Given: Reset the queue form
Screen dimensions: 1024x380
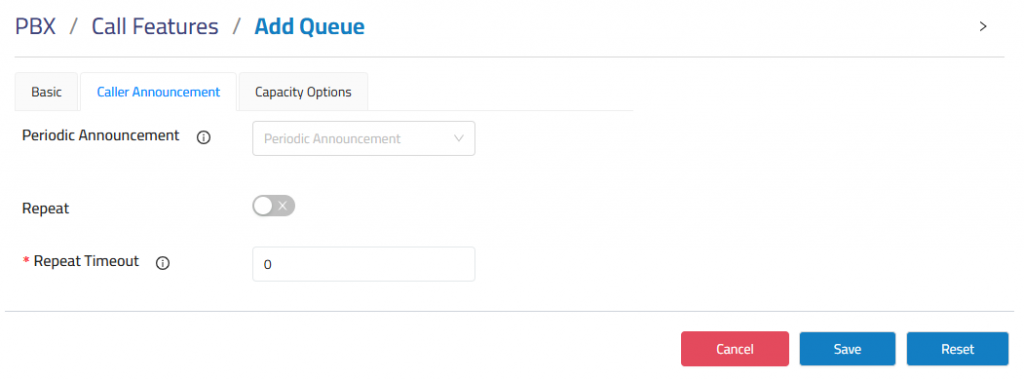Looking at the screenshot, I should pyautogui.click(x=957, y=349).
